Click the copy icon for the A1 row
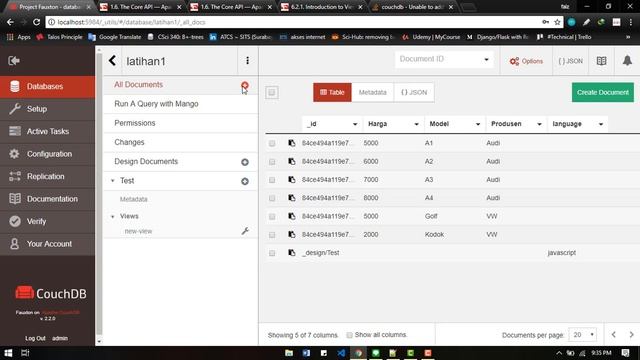 pyautogui.click(x=291, y=143)
